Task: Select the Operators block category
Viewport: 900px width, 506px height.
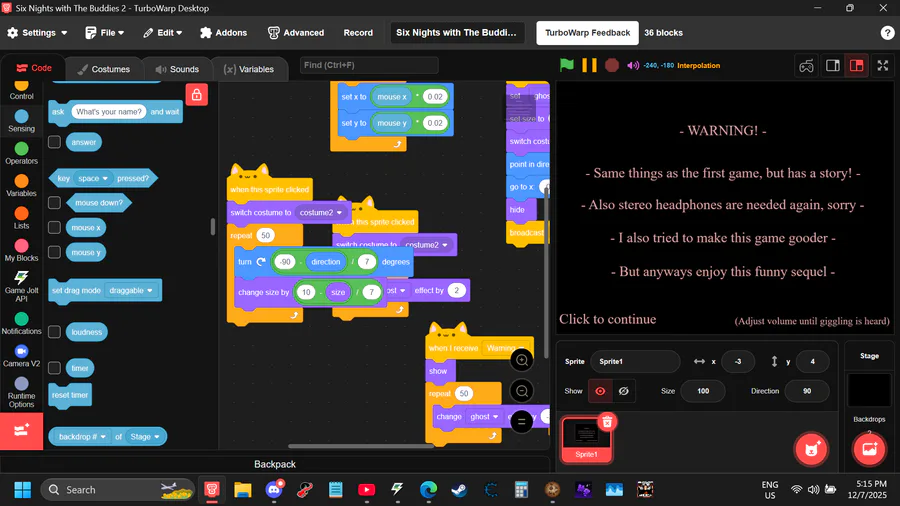Action: pyautogui.click(x=21, y=153)
